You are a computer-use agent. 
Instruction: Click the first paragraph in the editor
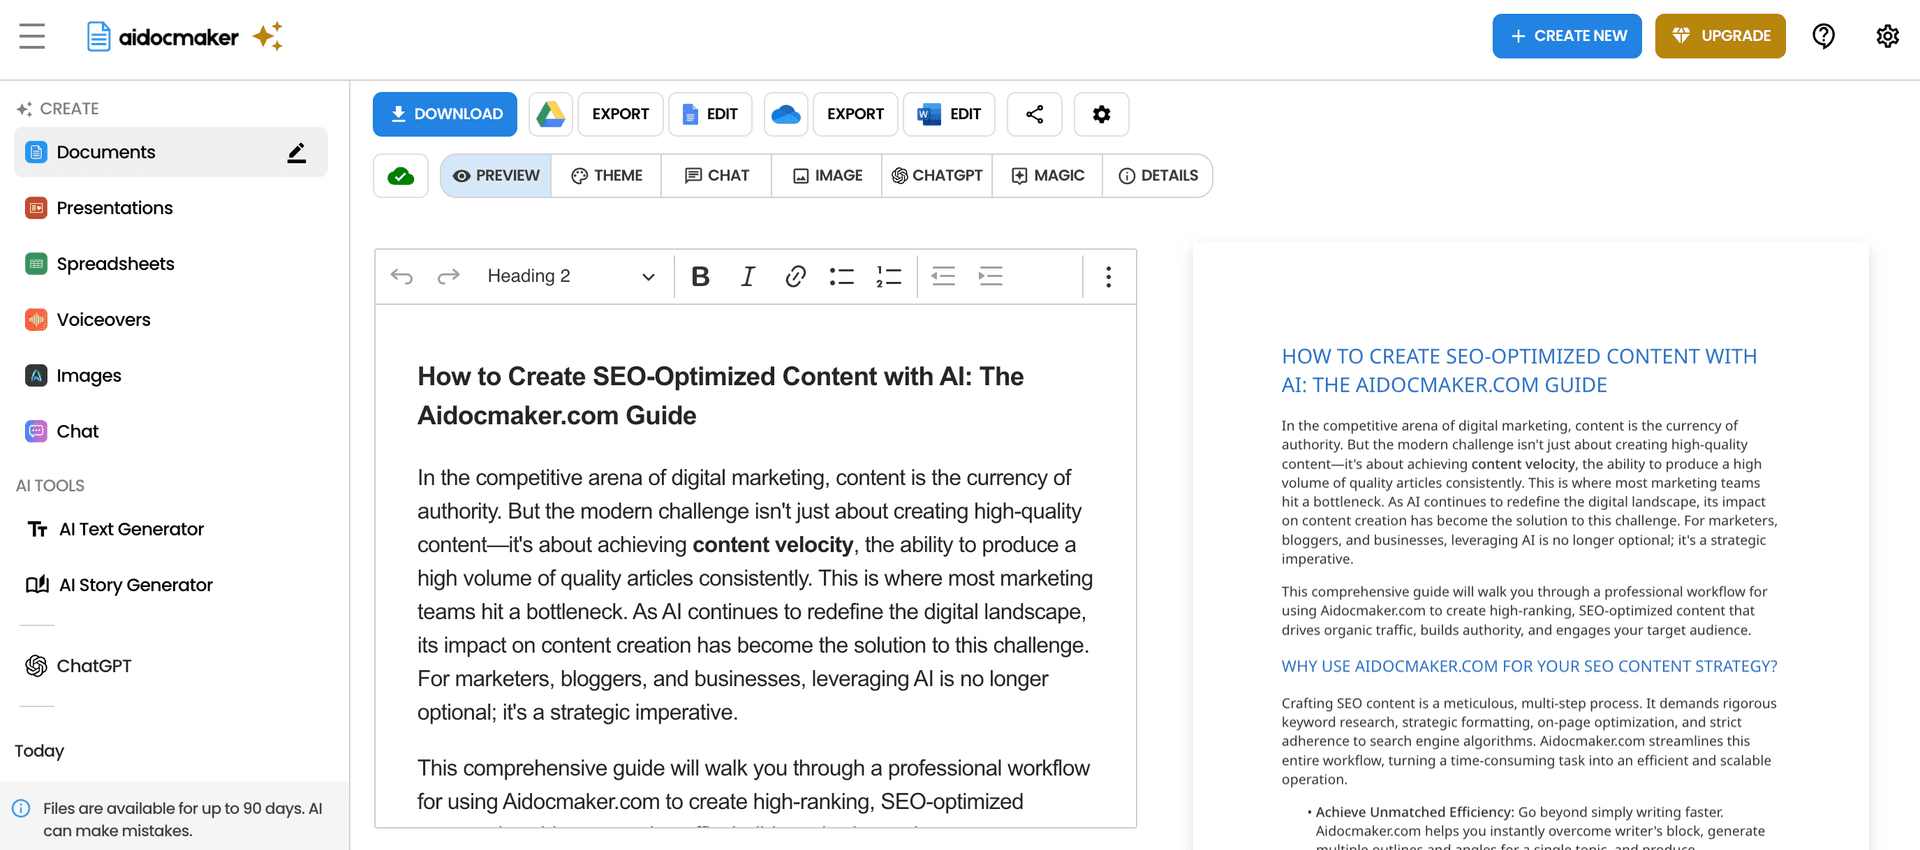[x=755, y=595]
